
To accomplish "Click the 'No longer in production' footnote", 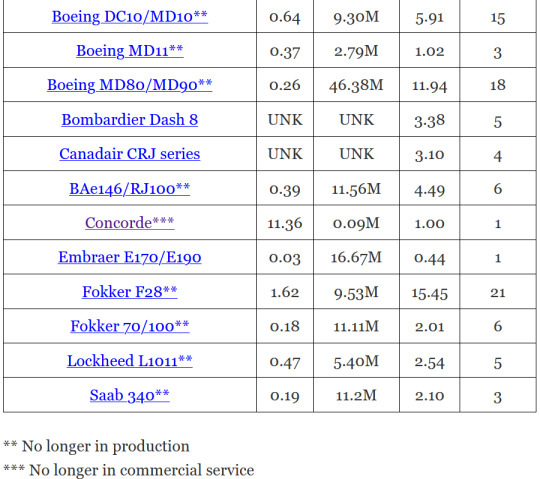I will 96,446.
